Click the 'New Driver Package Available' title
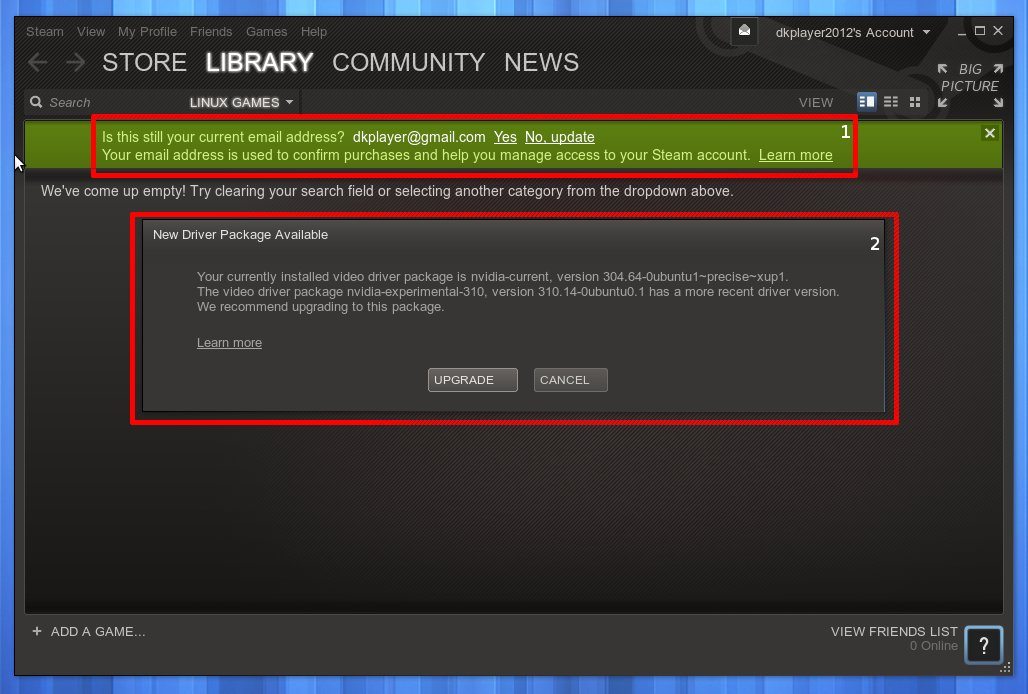The width and height of the screenshot is (1028, 694). 240,235
